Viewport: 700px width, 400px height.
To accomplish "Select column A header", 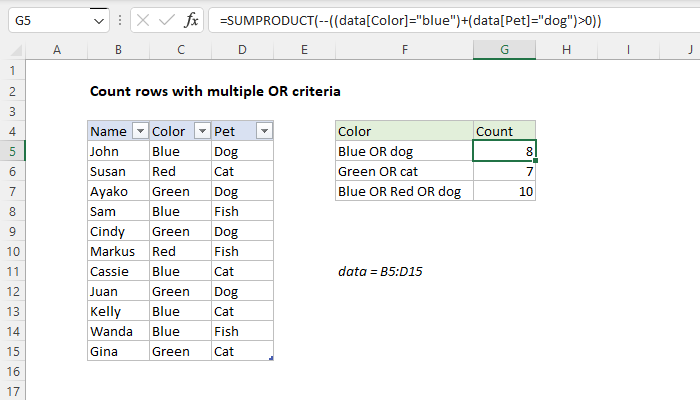I will pyautogui.click(x=56, y=50).
